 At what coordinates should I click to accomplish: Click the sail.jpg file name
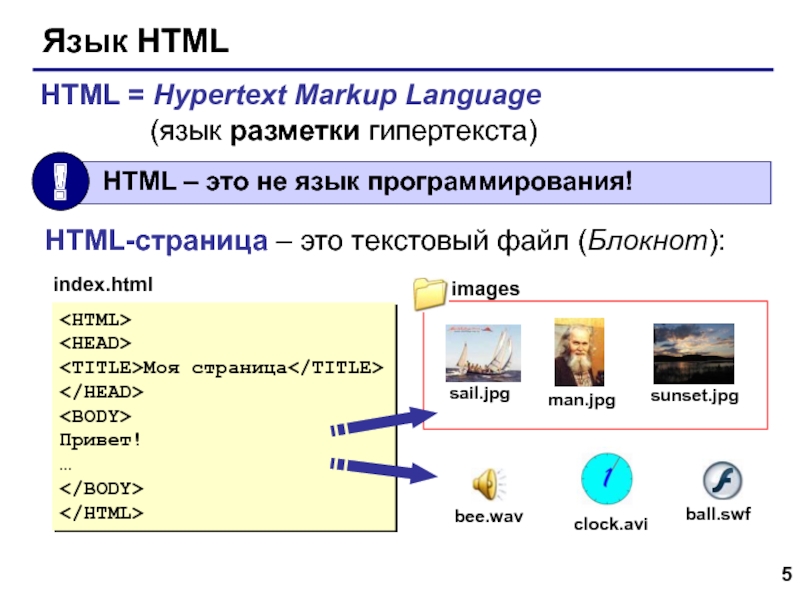479,394
